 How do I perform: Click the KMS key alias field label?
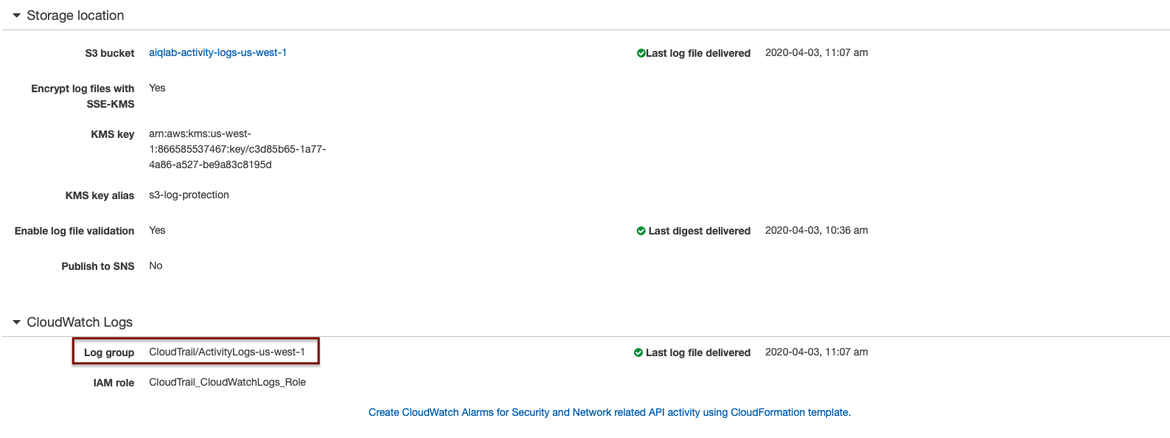click(99, 196)
